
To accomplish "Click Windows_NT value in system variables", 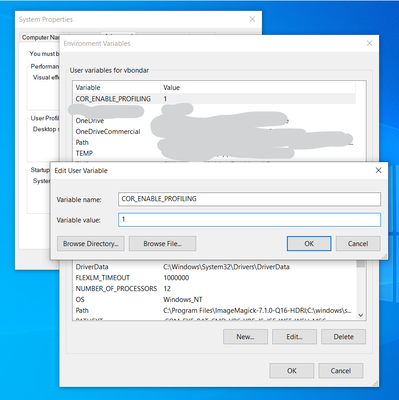I will pos(183,299).
